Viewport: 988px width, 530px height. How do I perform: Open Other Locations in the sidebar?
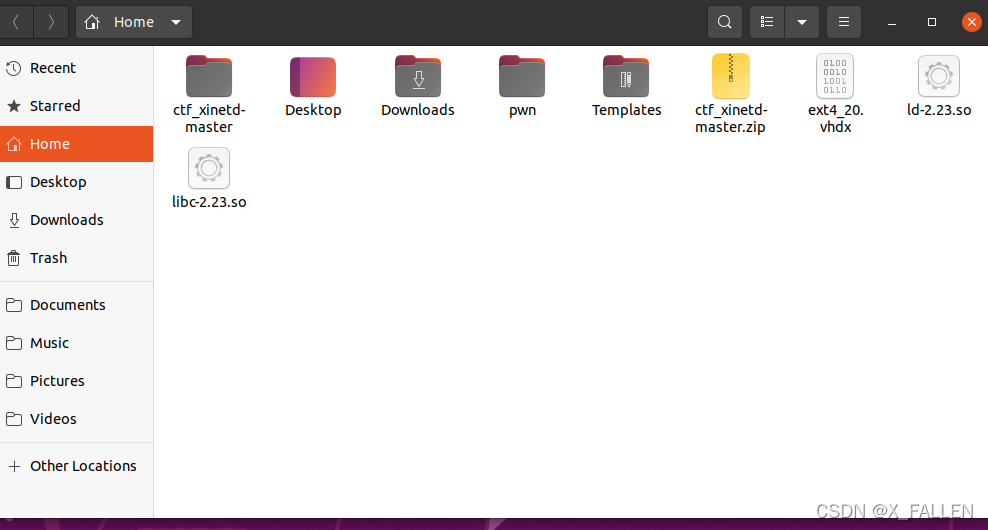tap(76, 466)
